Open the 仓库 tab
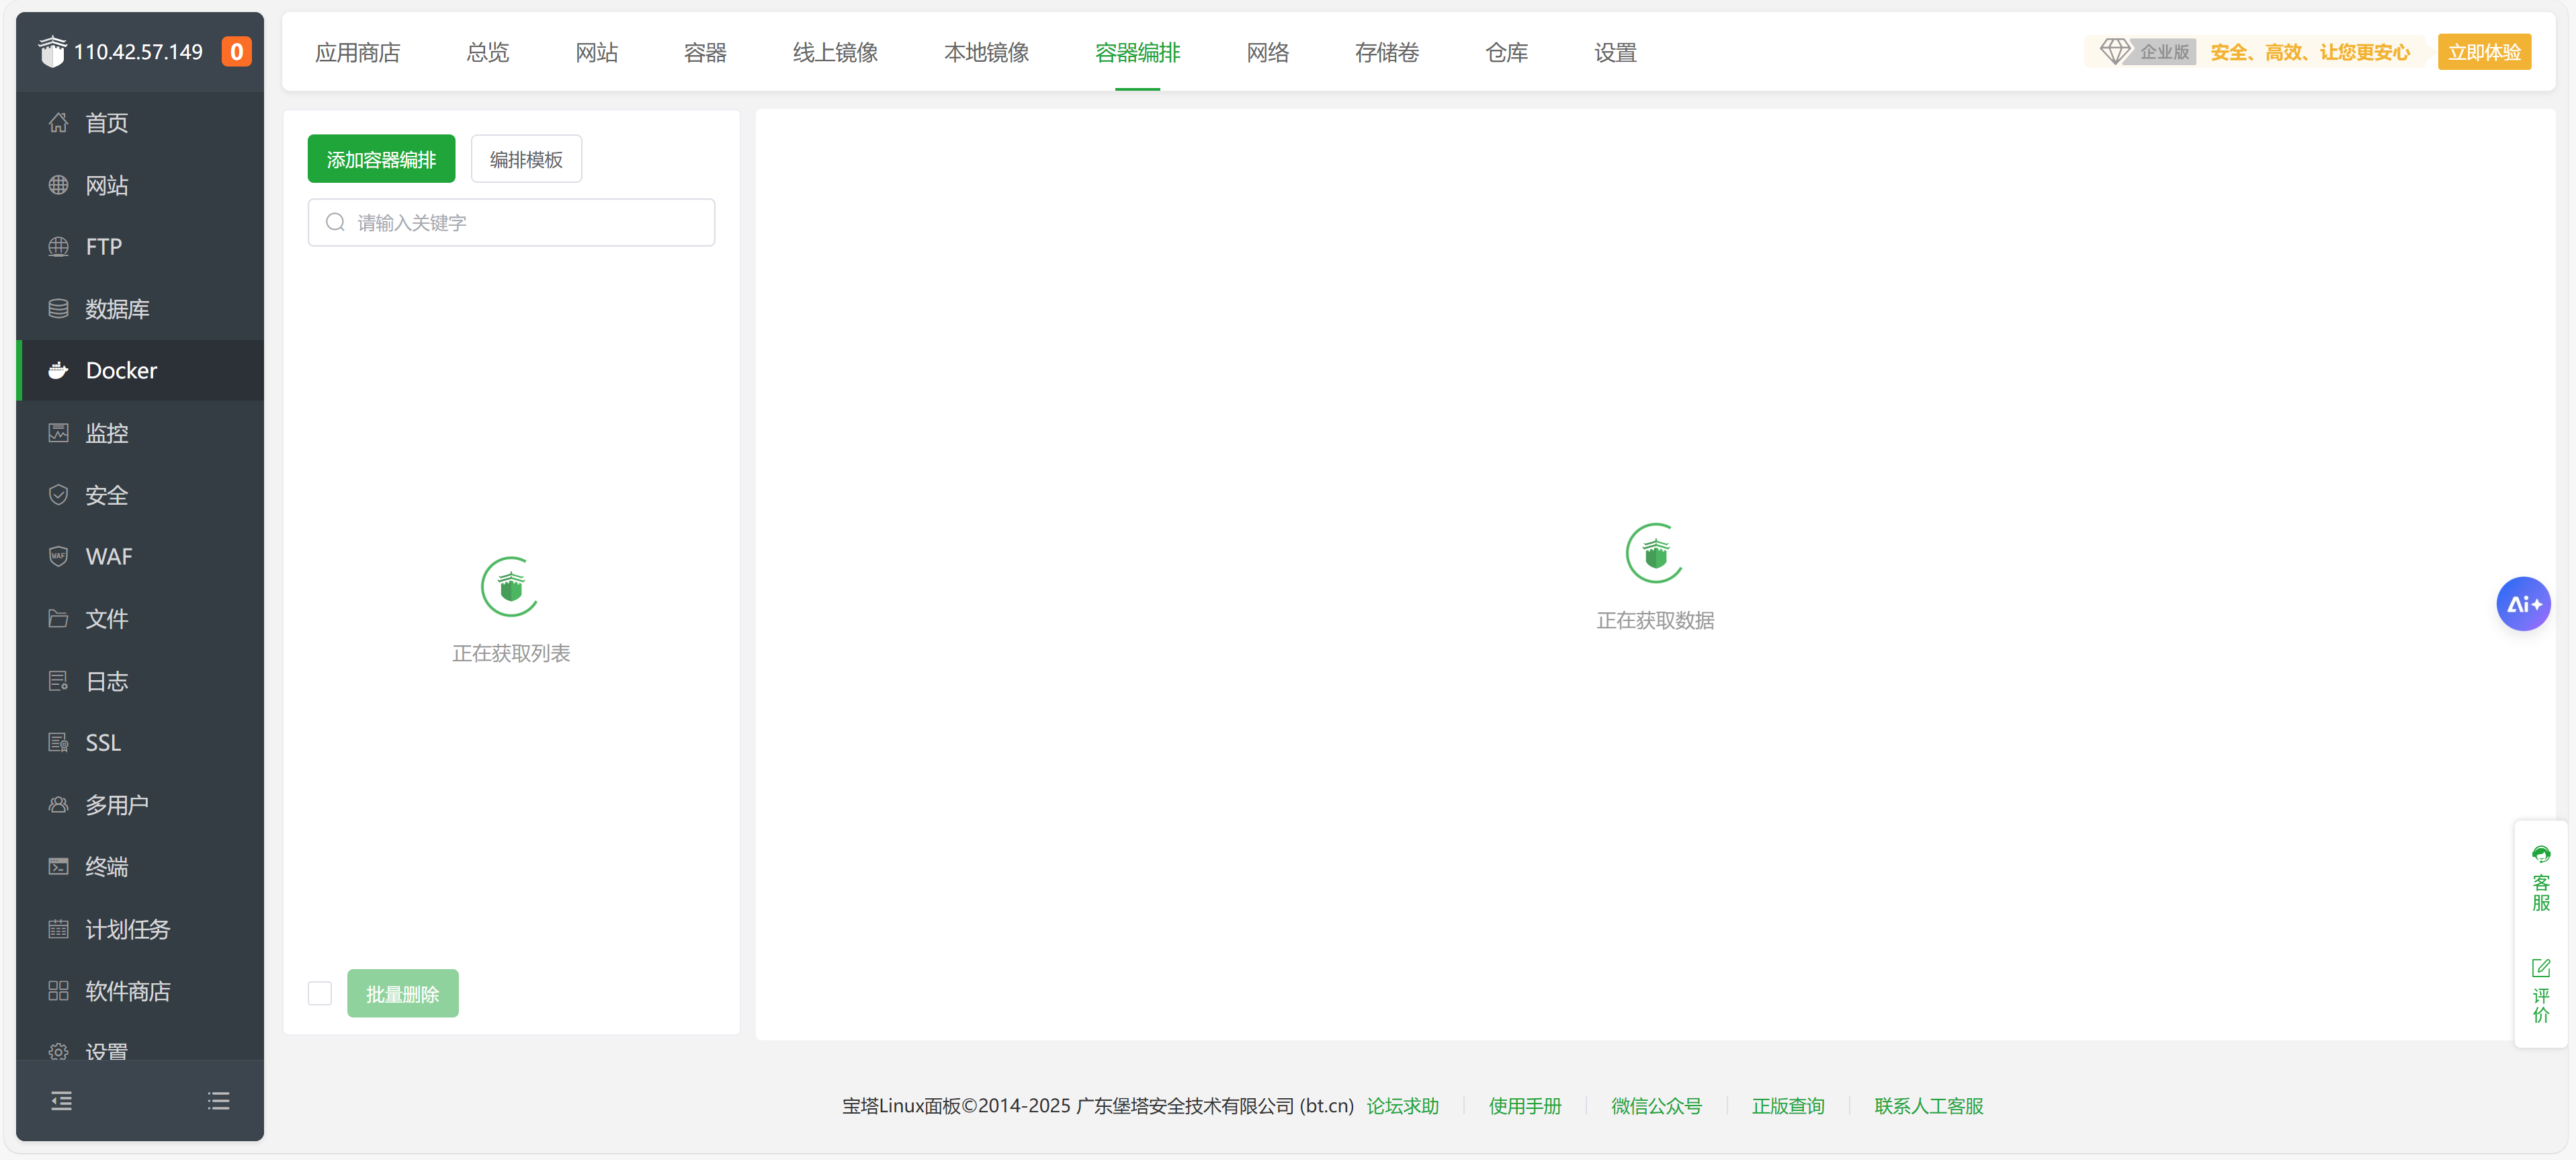Viewport: 2576px width, 1160px height. 1506,52
